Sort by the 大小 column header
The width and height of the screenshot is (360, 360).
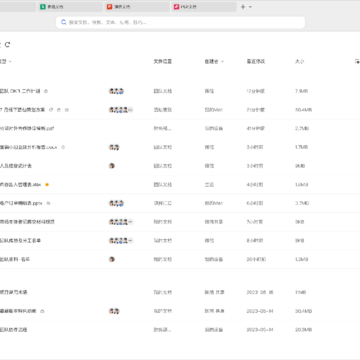pos(300,61)
